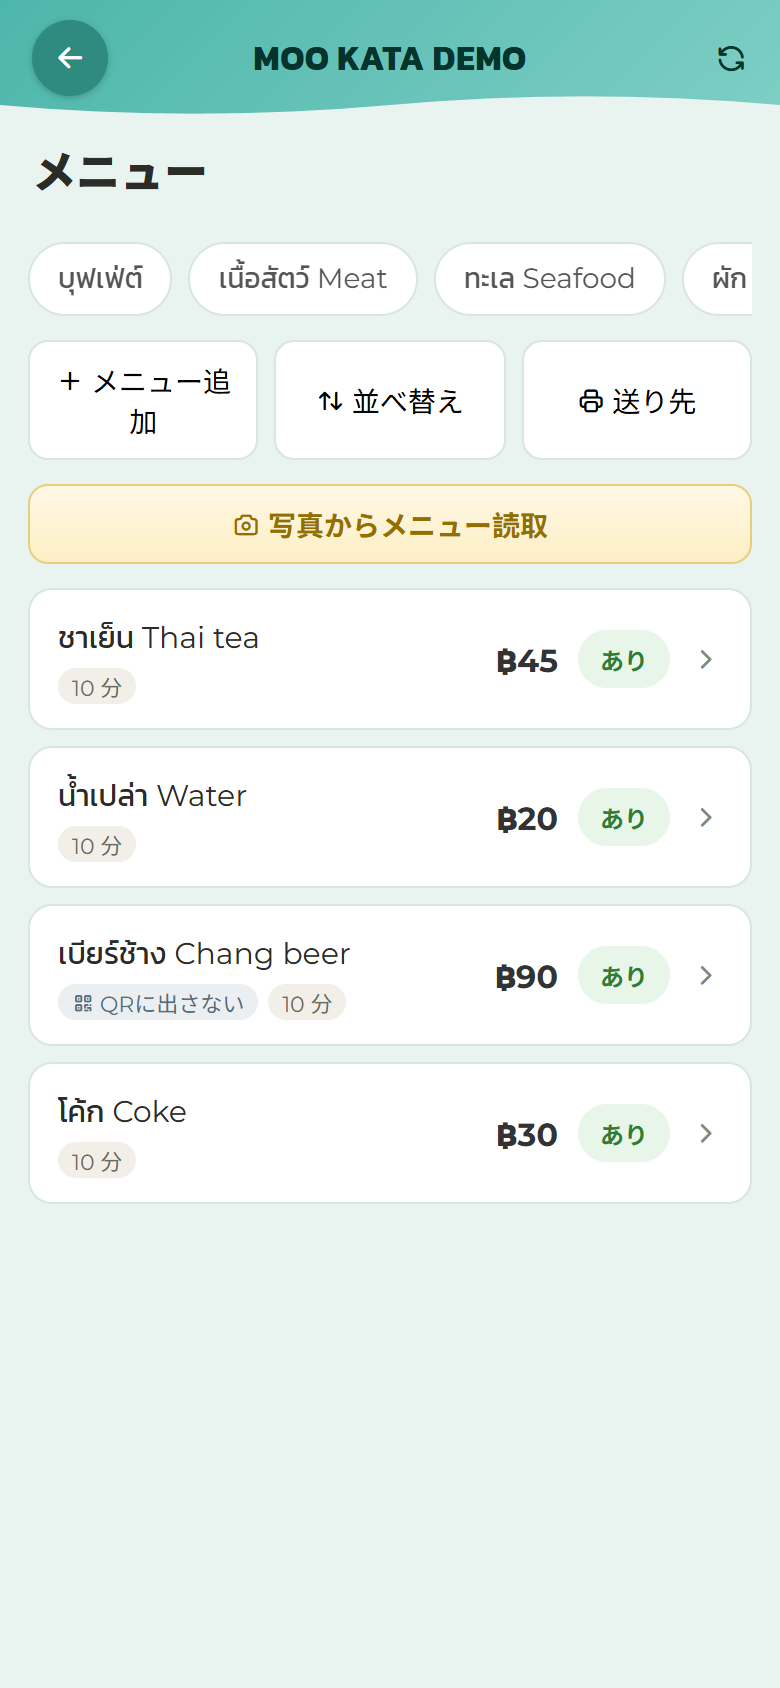The image size is (780, 1688).
Task: Click the QRに出さない badge on Chang beer
Action: 158,1003
